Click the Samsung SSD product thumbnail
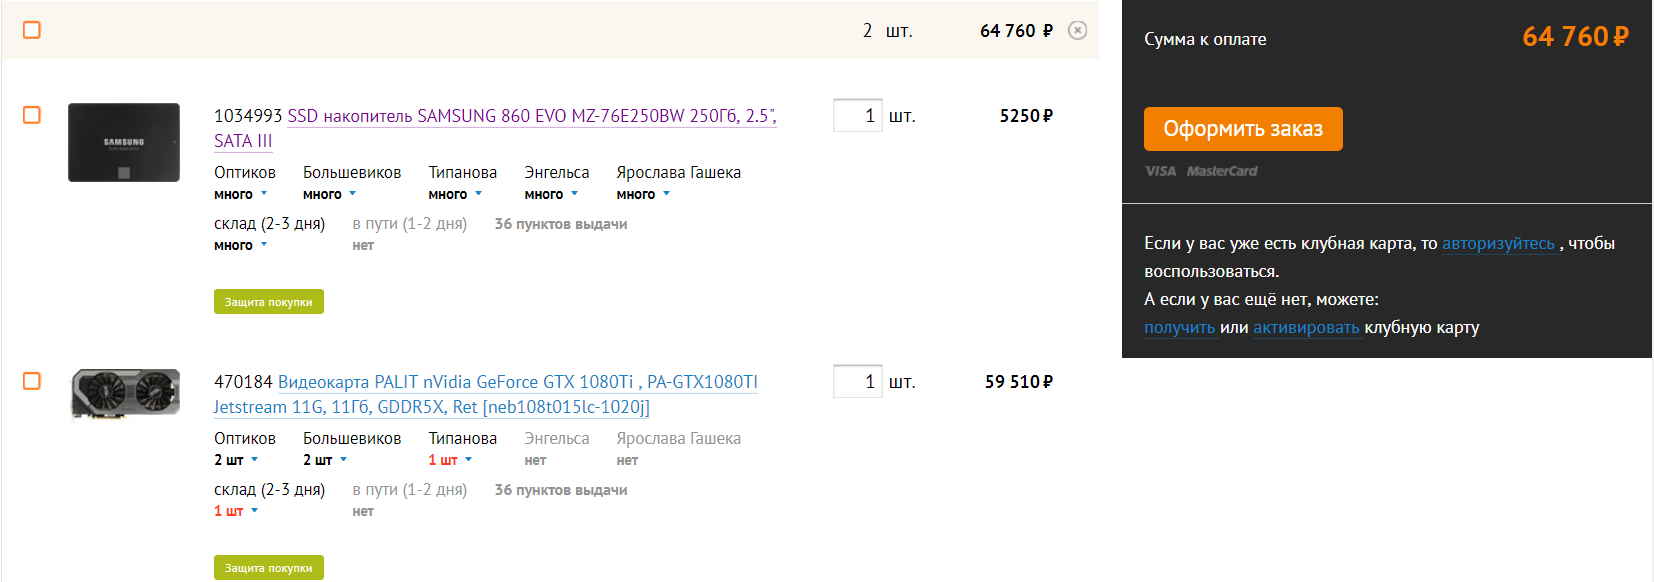Image resolution: width=1654 pixels, height=582 pixels. [x=124, y=142]
